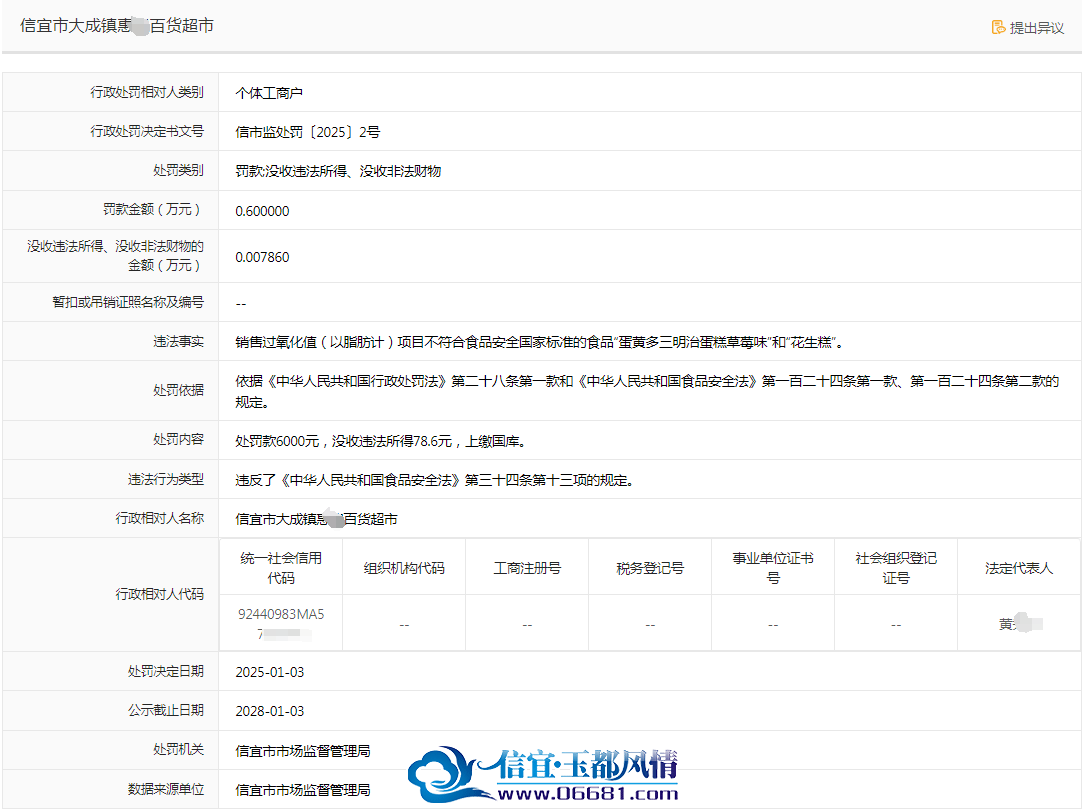Click the 事业单位证书号 column header

[773, 568]
